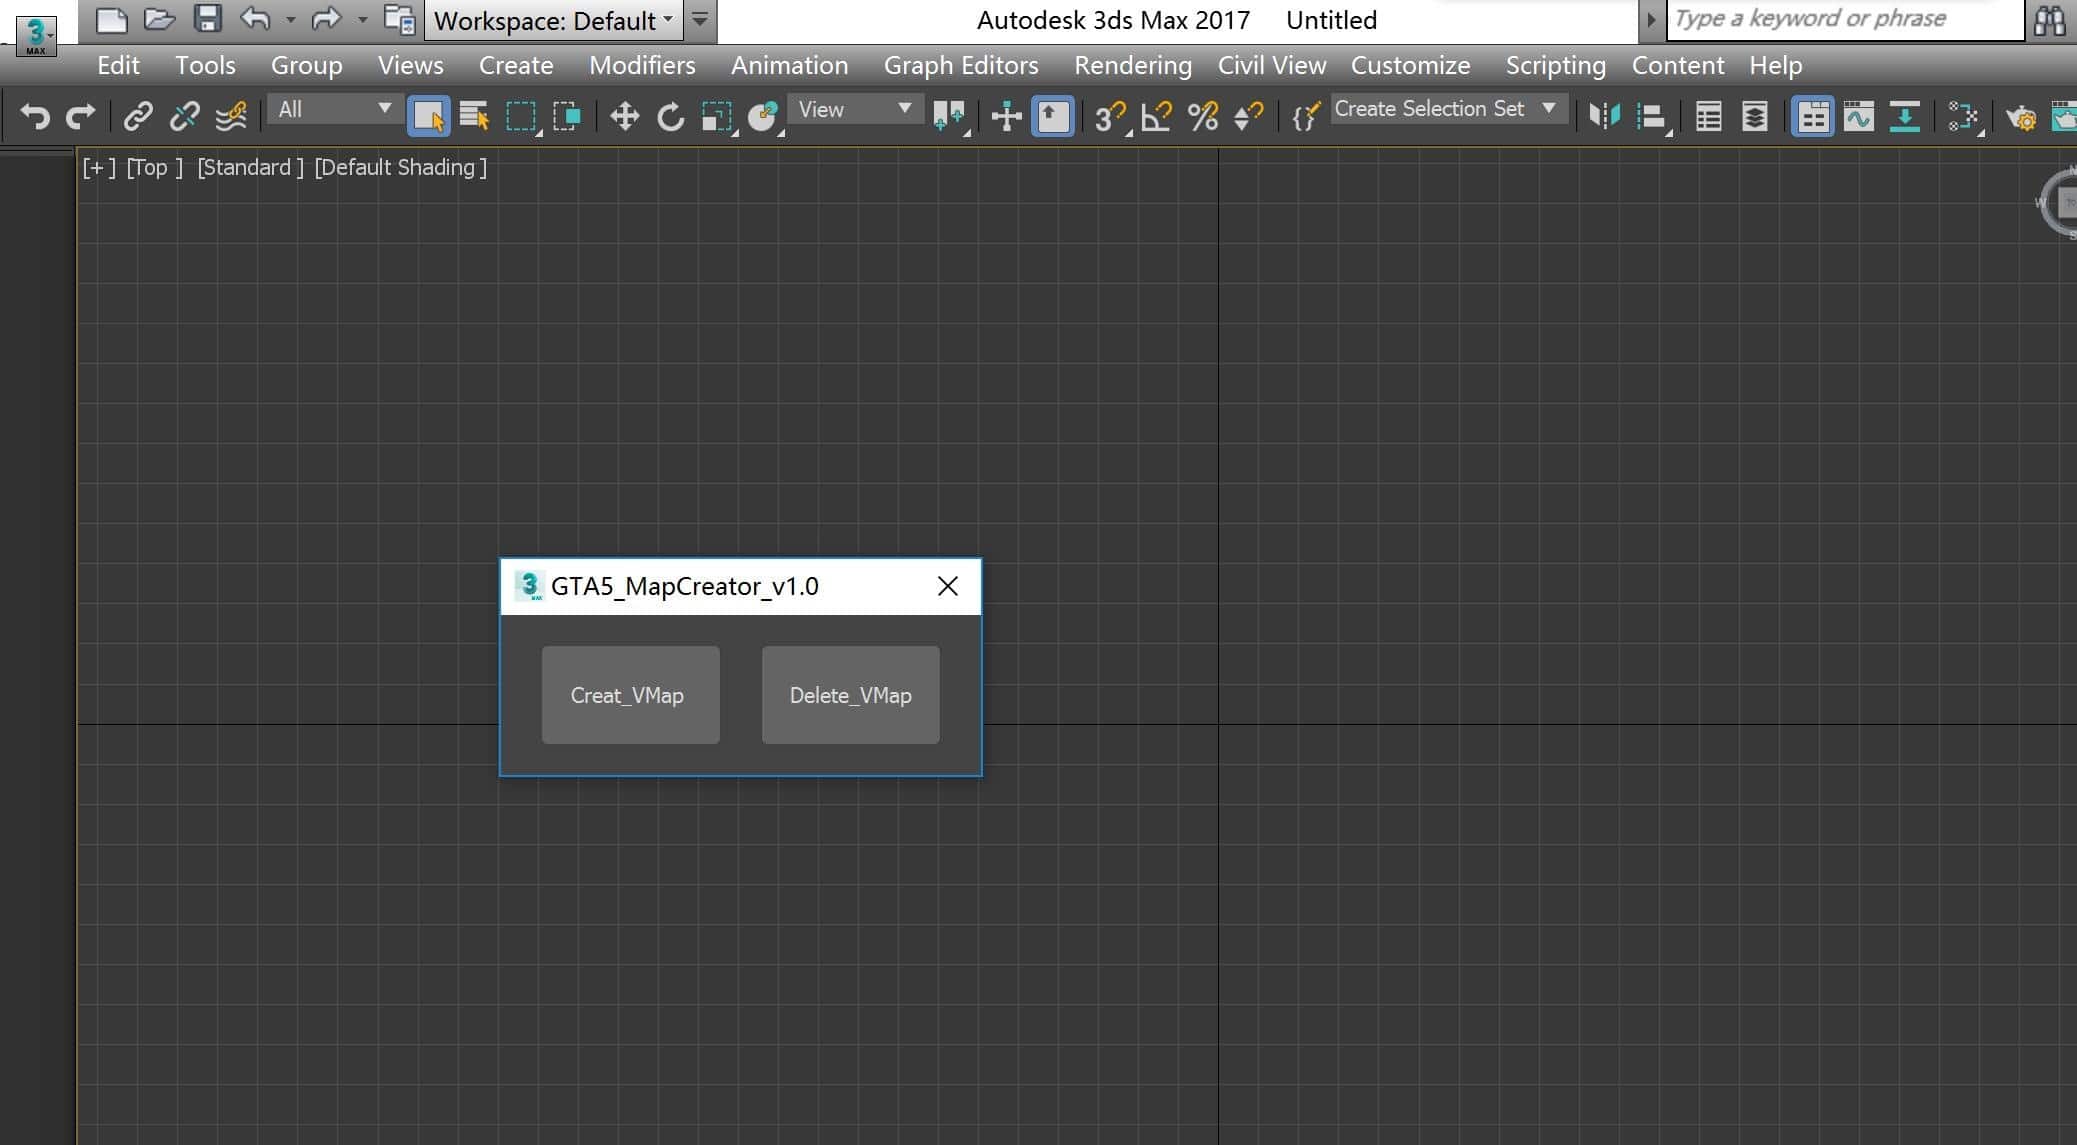
Task: Toggle the Ribbon display button
Action: click(x=1812, y=116)
